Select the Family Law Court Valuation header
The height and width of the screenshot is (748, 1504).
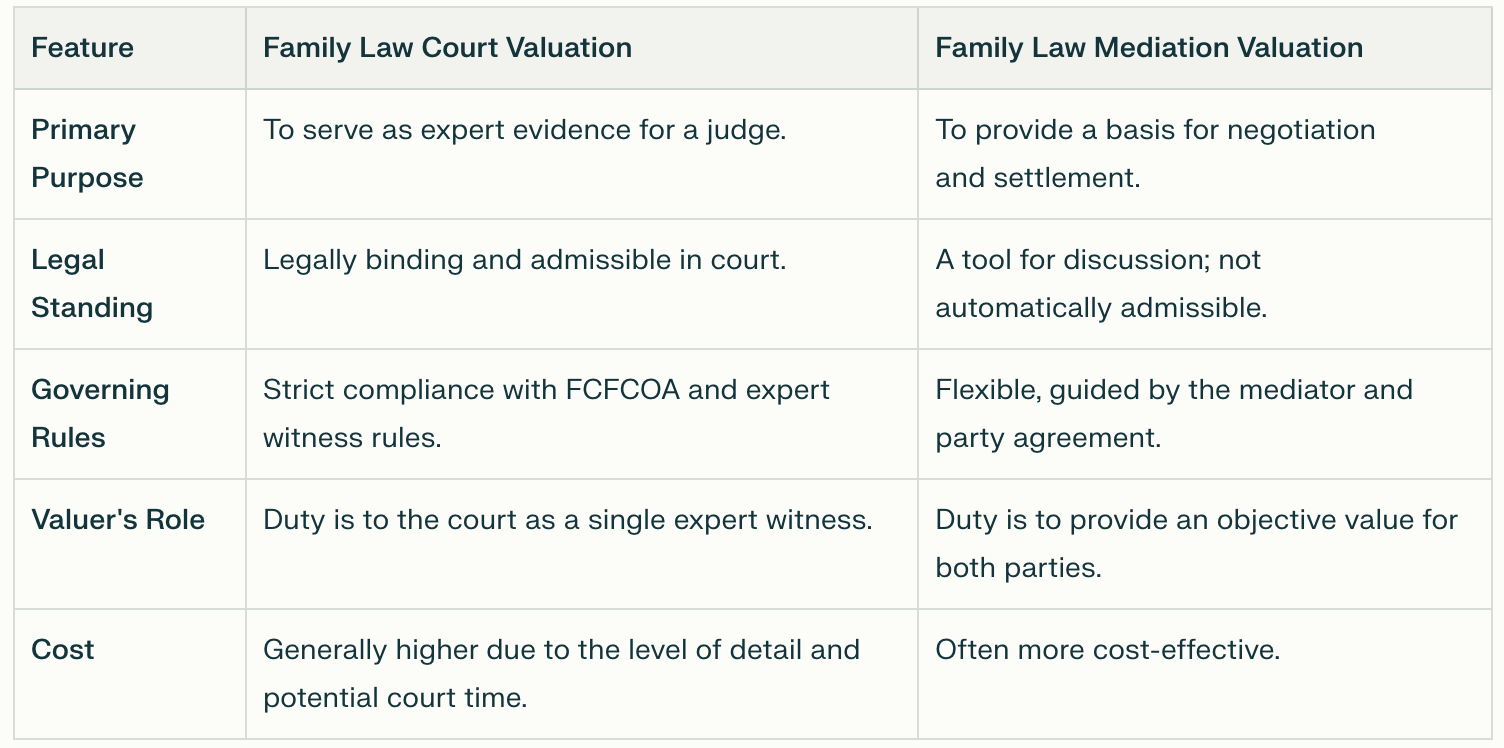(x=447, y=48)
